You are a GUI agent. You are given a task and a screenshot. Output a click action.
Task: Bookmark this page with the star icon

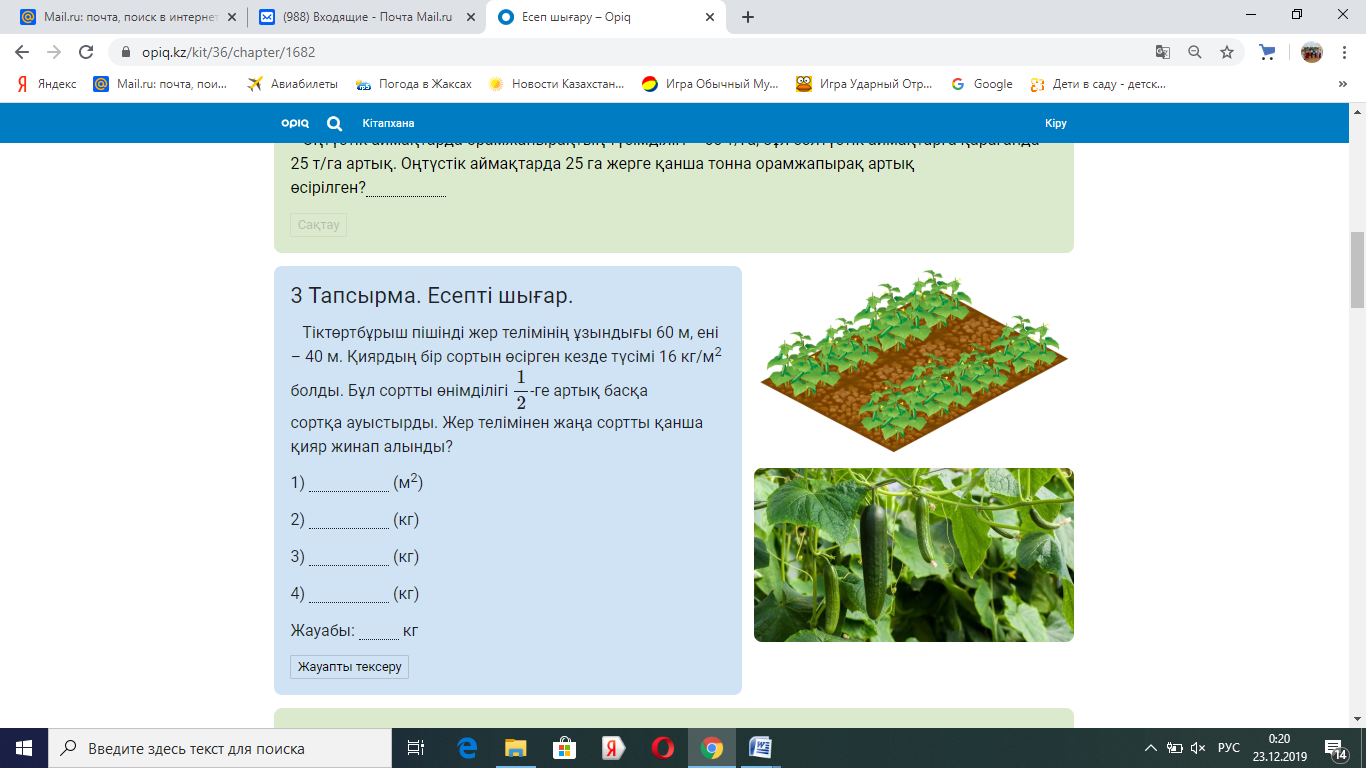point(1226,52)
